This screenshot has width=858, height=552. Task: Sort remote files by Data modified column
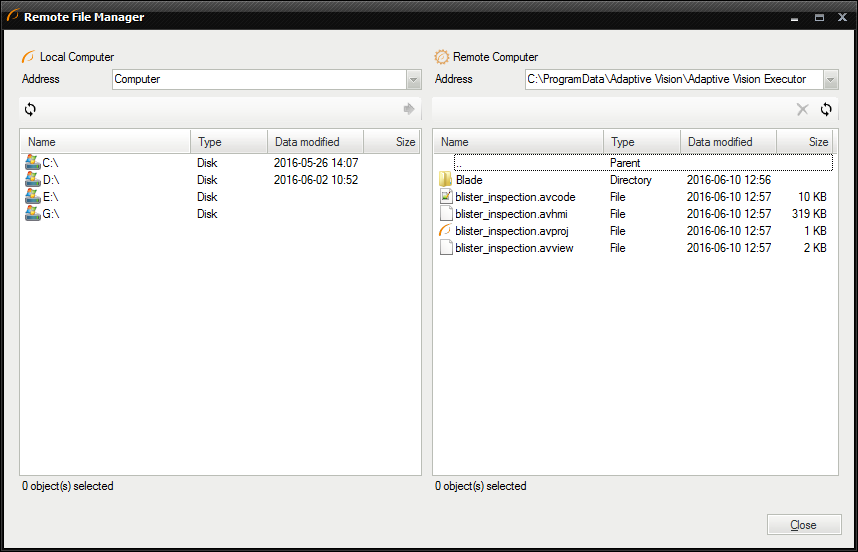coord(728,142)
